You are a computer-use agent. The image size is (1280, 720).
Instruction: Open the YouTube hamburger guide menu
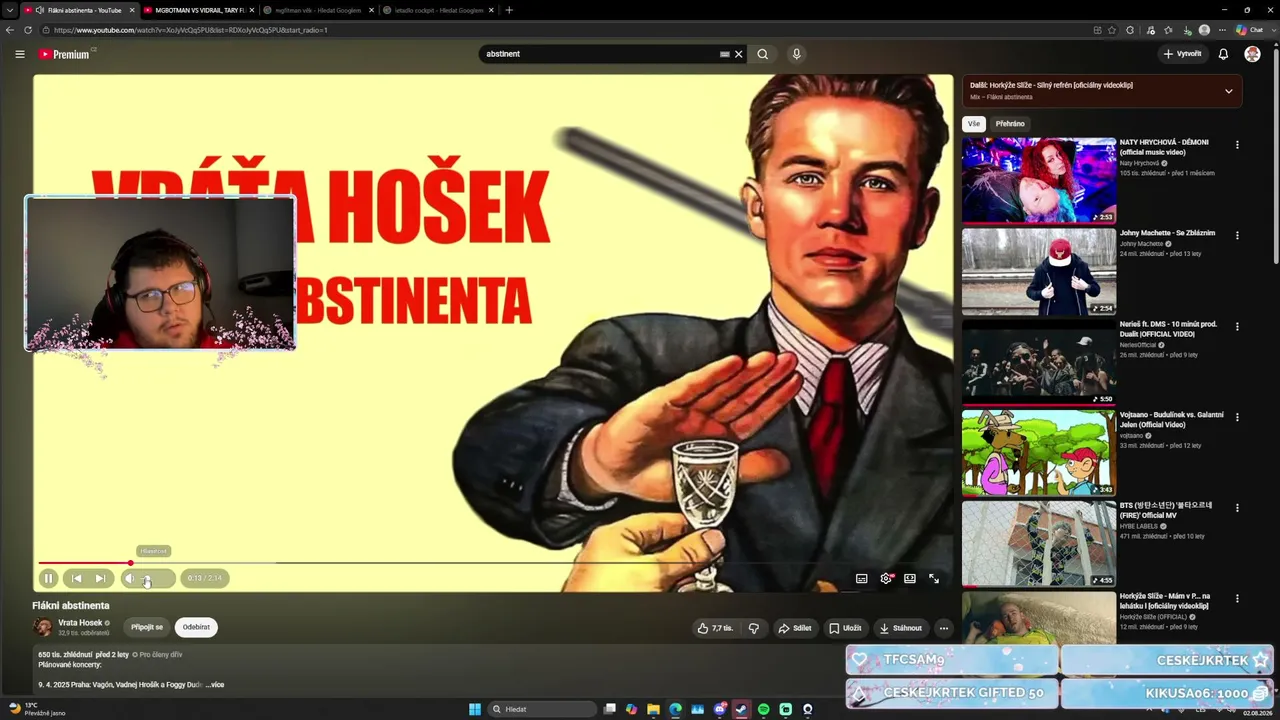pos(20,54)
